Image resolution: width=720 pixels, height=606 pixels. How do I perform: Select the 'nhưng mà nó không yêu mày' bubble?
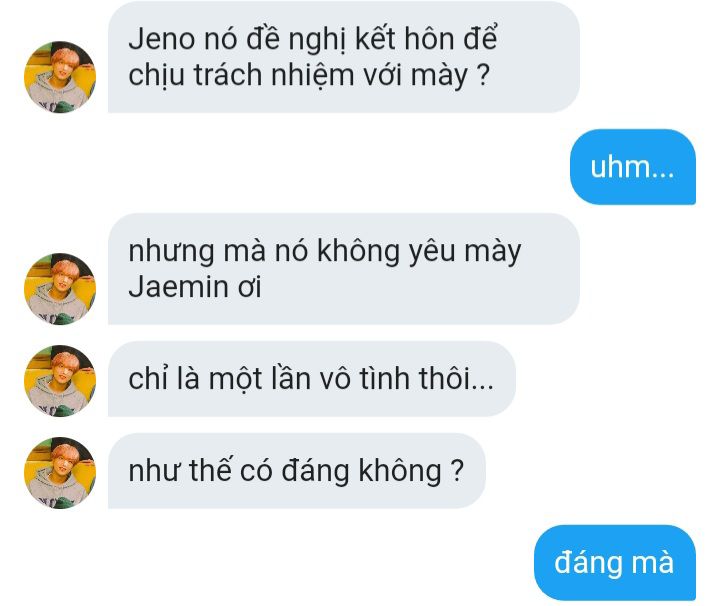click(x=343, y=269)
